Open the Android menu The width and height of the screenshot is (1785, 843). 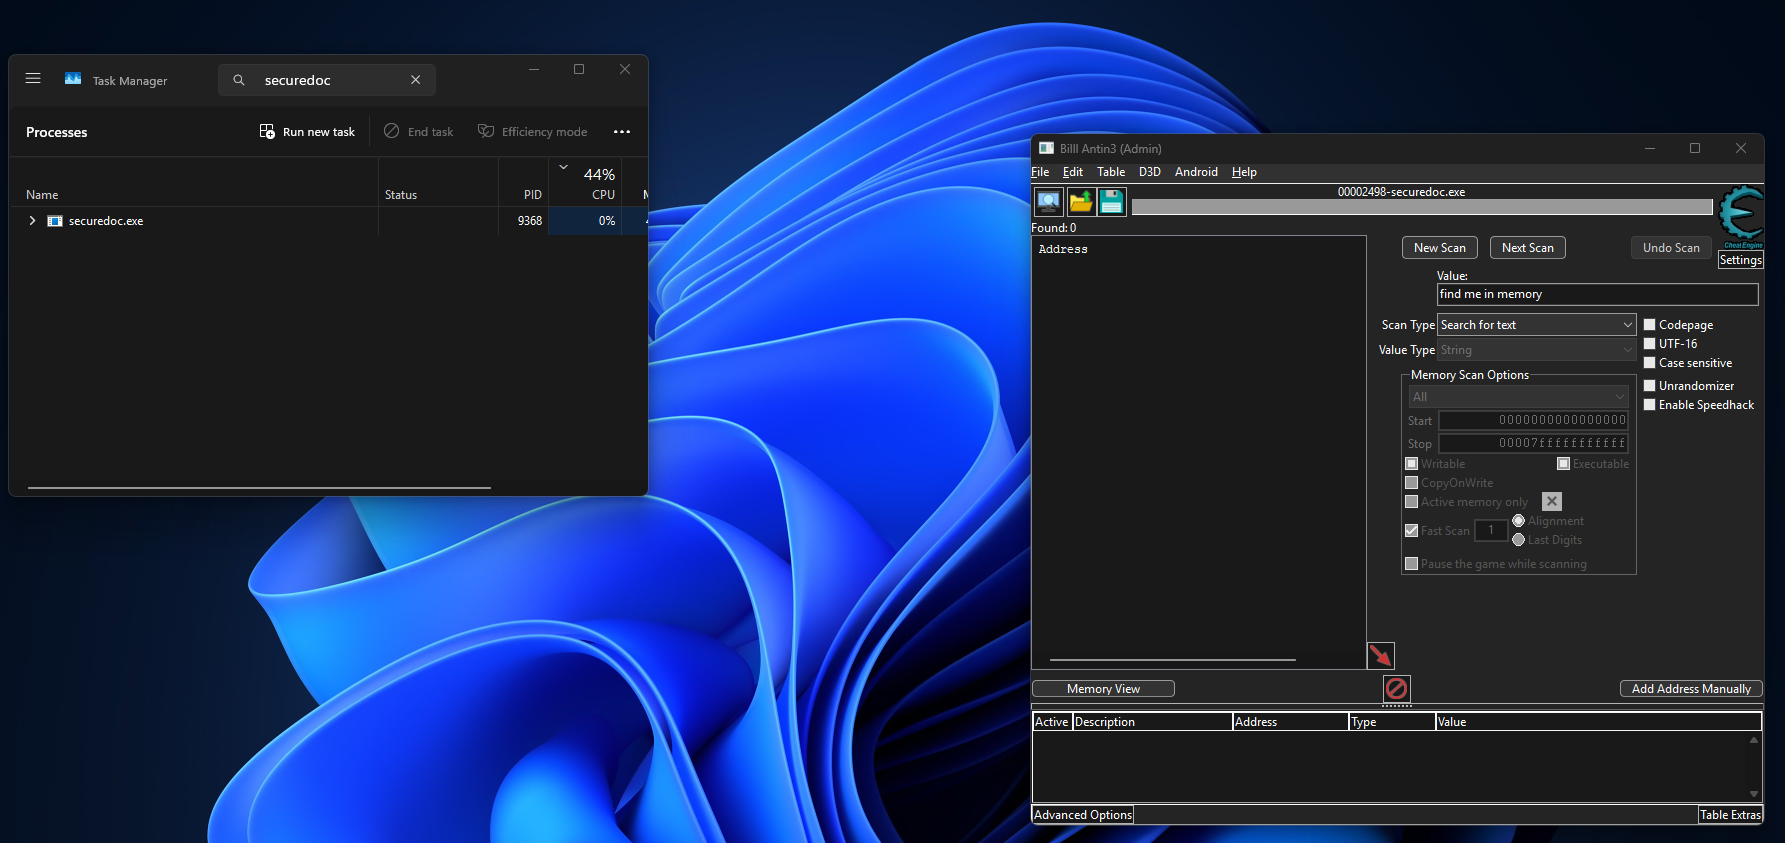point(1196,172)
